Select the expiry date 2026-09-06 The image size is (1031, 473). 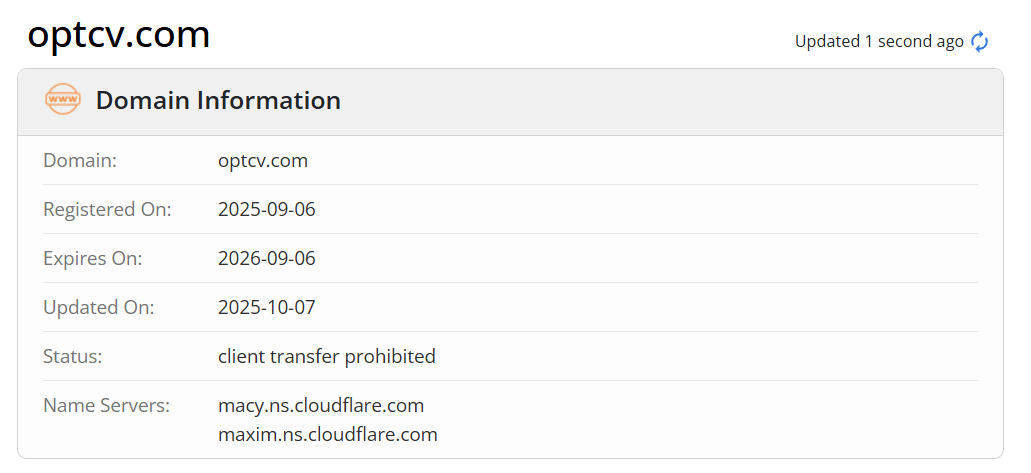point(267,258)
